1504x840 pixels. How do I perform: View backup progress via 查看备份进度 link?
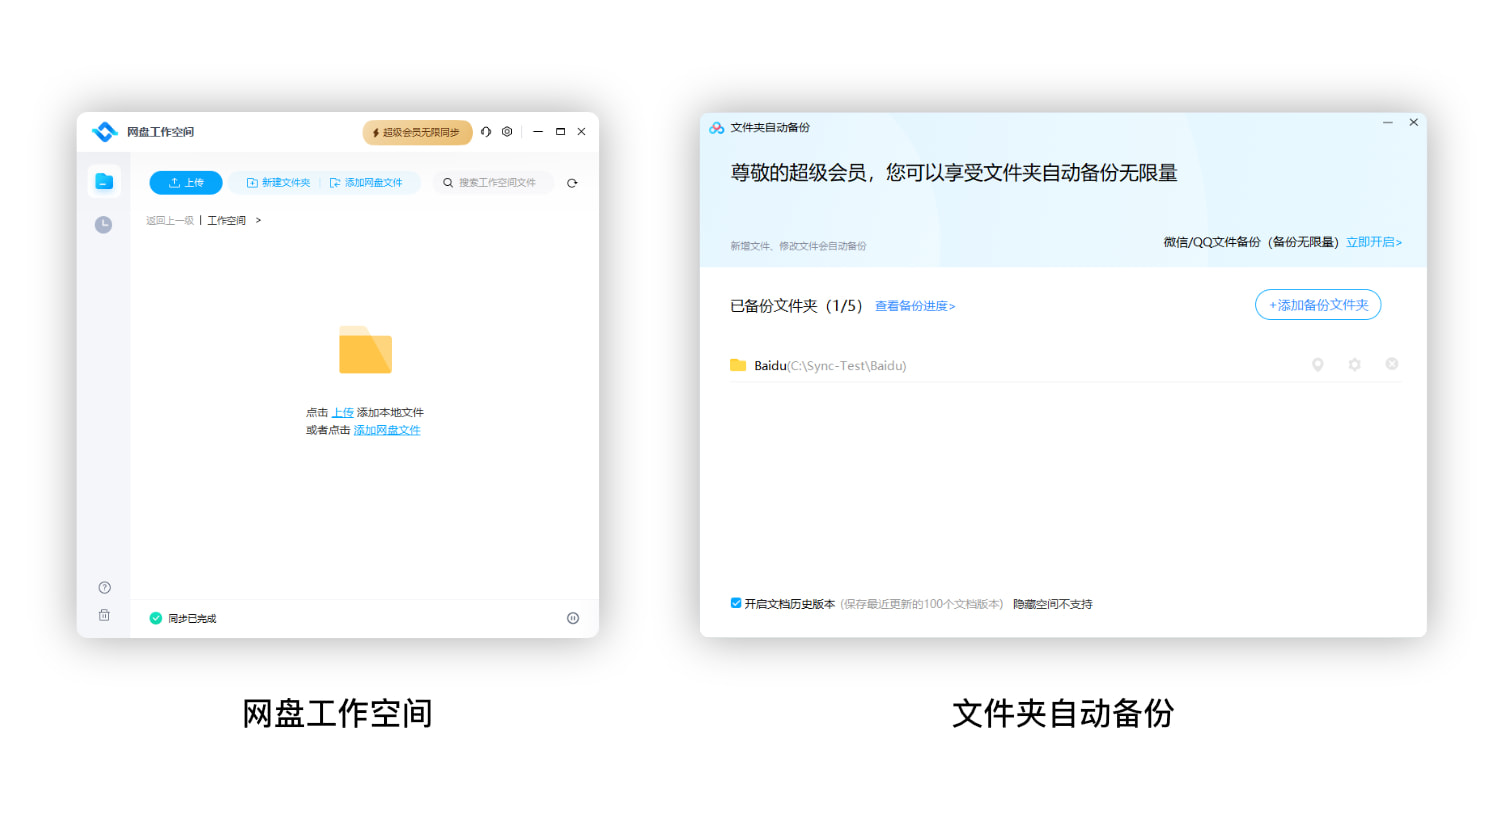[x=914, y=306]
